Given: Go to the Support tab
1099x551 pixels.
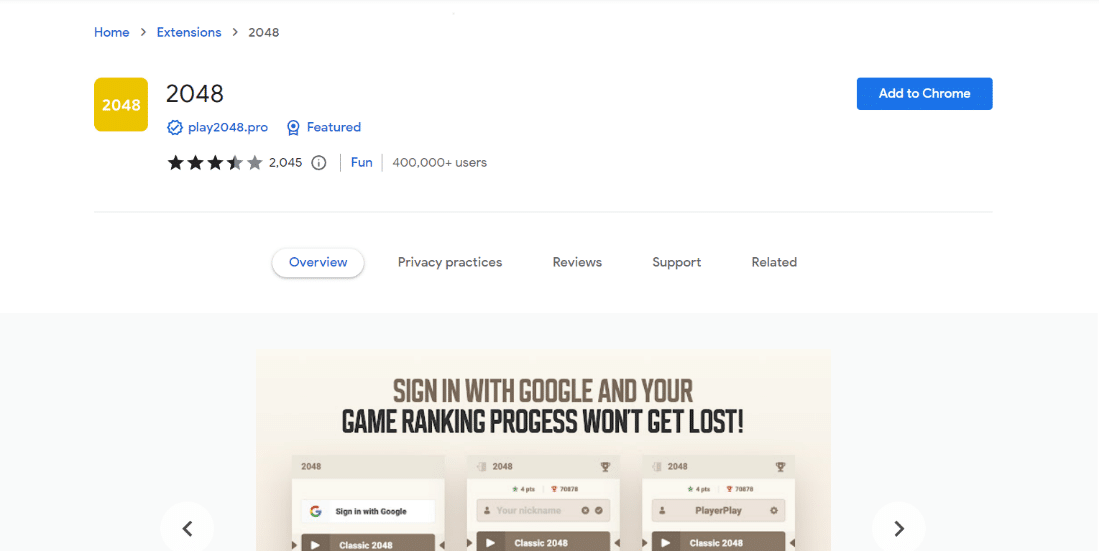Looking at the screenshot, I should [676, 262].
